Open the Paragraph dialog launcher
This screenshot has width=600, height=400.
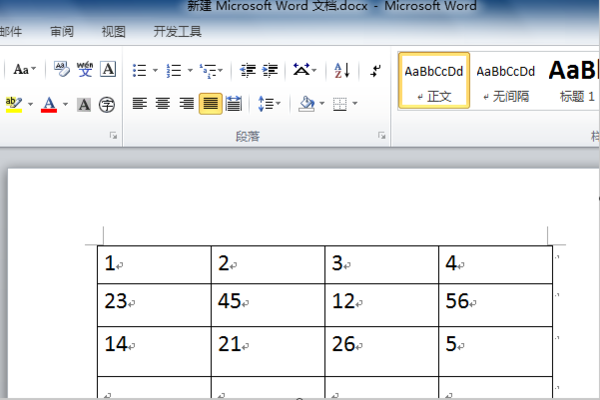tap(382, 135)
